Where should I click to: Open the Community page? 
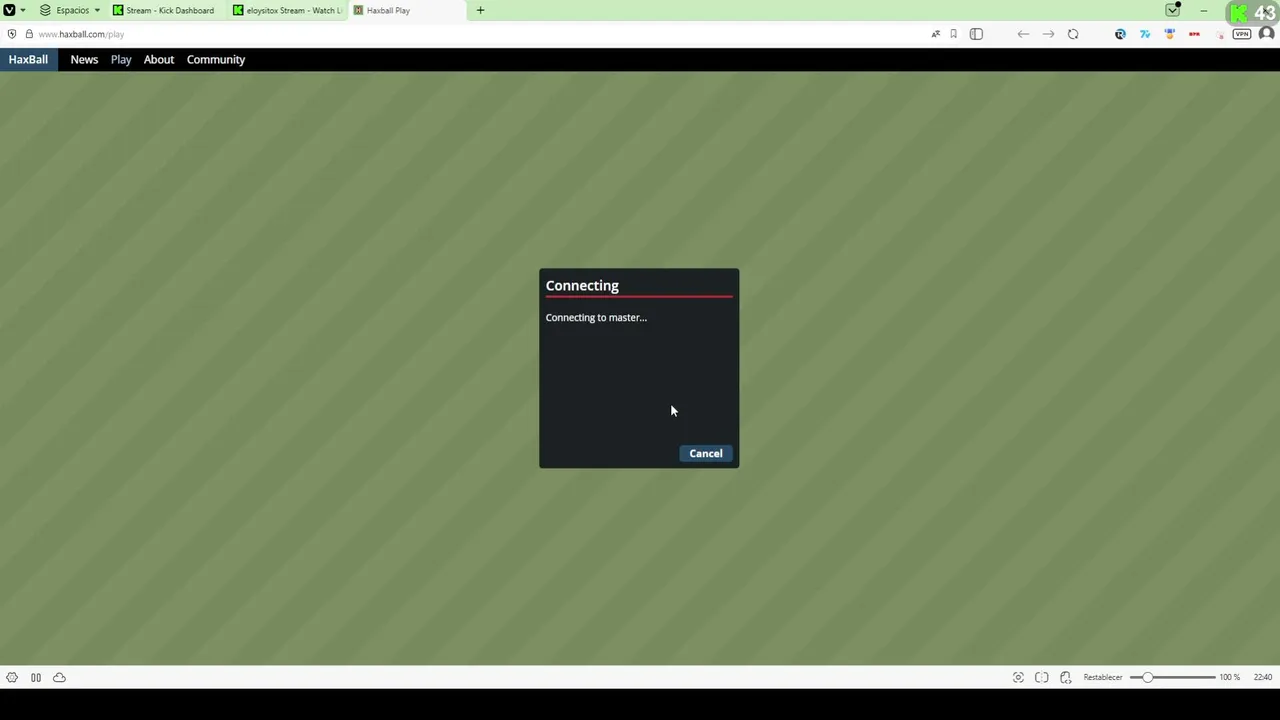216,59
